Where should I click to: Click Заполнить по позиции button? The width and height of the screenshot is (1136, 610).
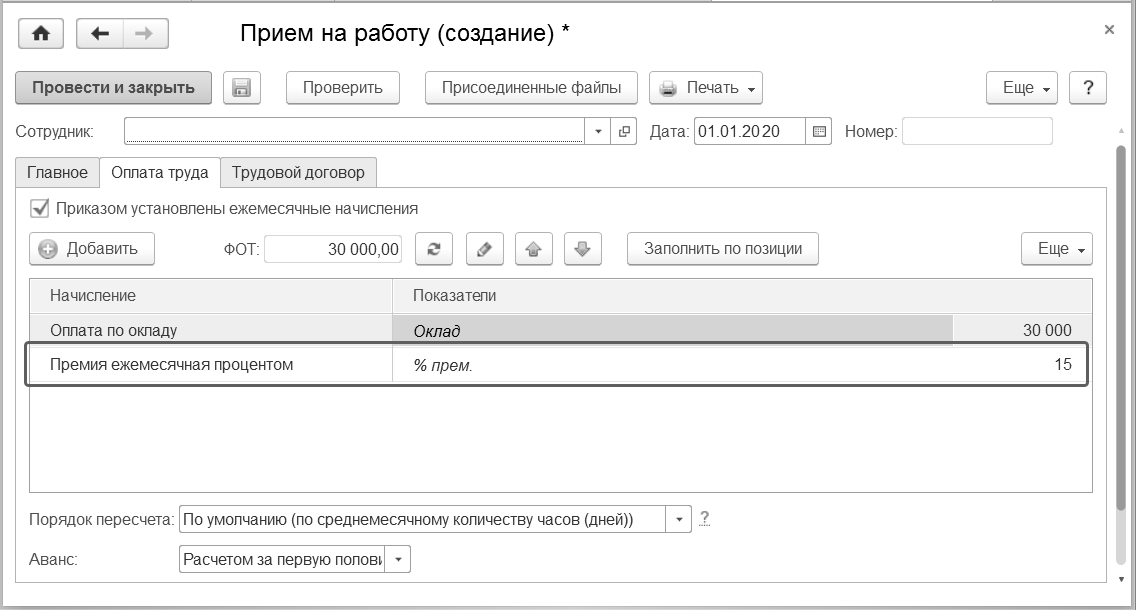point(723,248)
